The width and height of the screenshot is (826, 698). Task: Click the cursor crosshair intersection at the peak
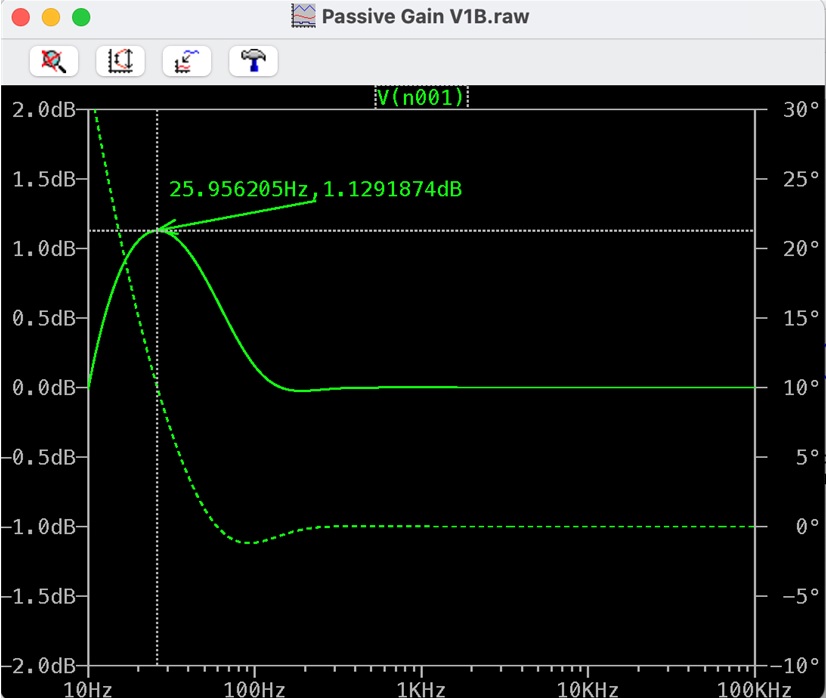click(157, 230)
